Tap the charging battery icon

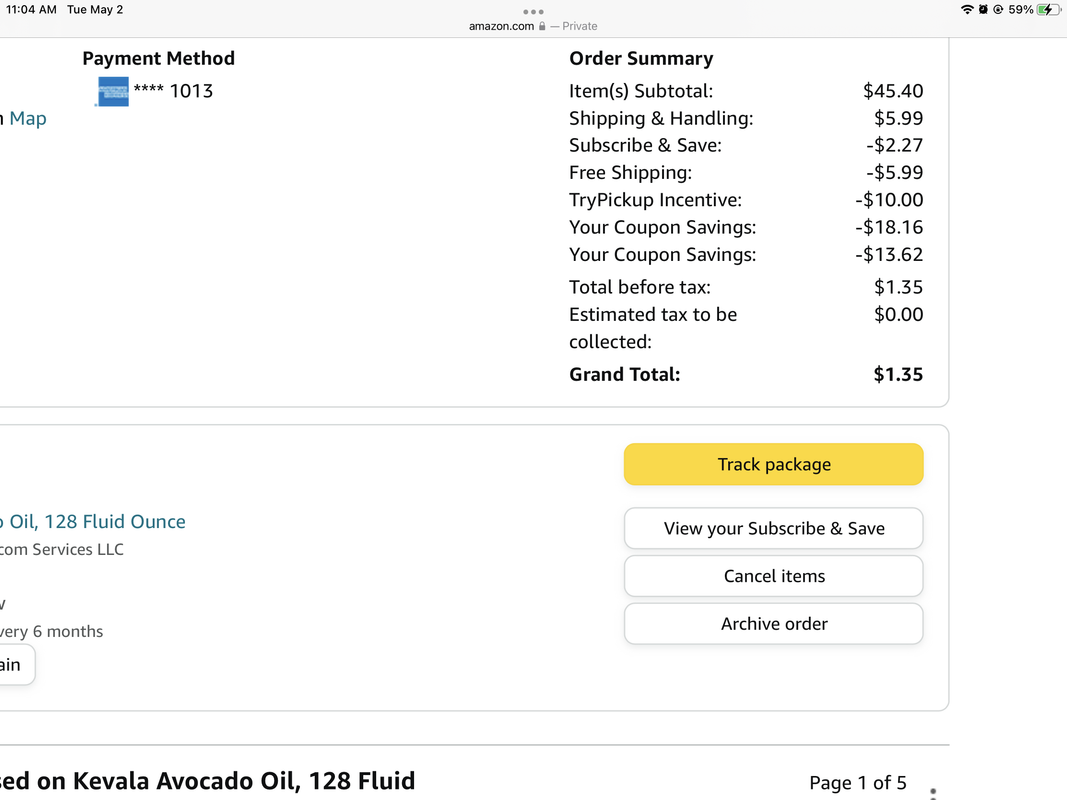tap(1047, 10)
